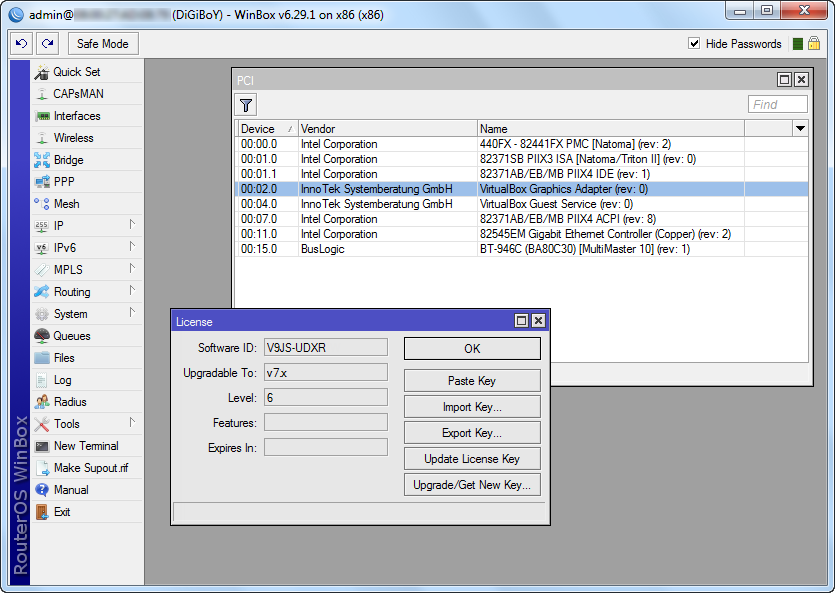Click the Paste Key button
This screenshot has height=593, width=835.
tap(472, 381)
